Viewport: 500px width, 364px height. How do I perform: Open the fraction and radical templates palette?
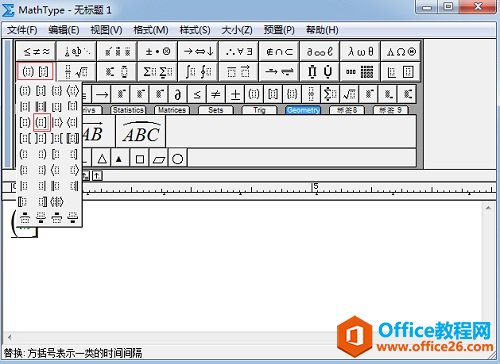(x=77, y=71)
